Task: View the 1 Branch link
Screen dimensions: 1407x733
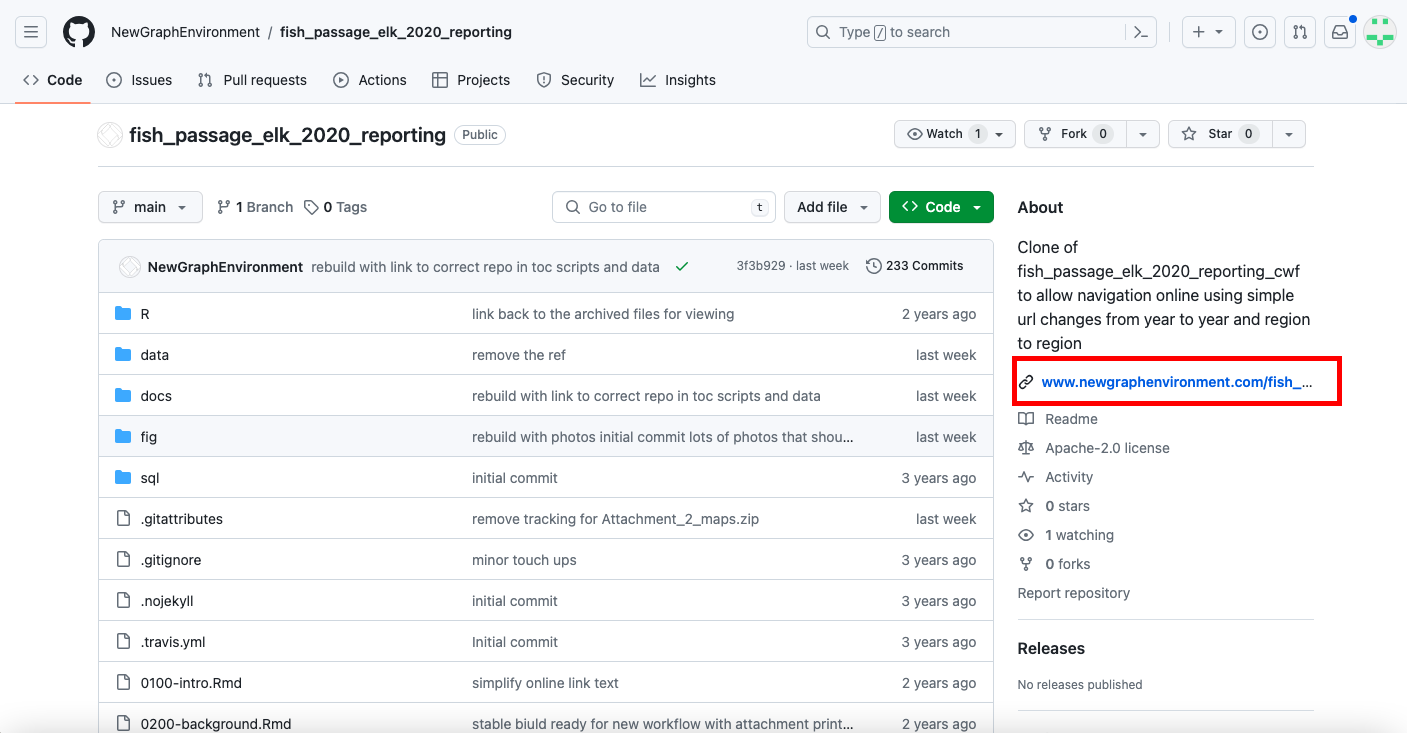Action: coord(255,207)
